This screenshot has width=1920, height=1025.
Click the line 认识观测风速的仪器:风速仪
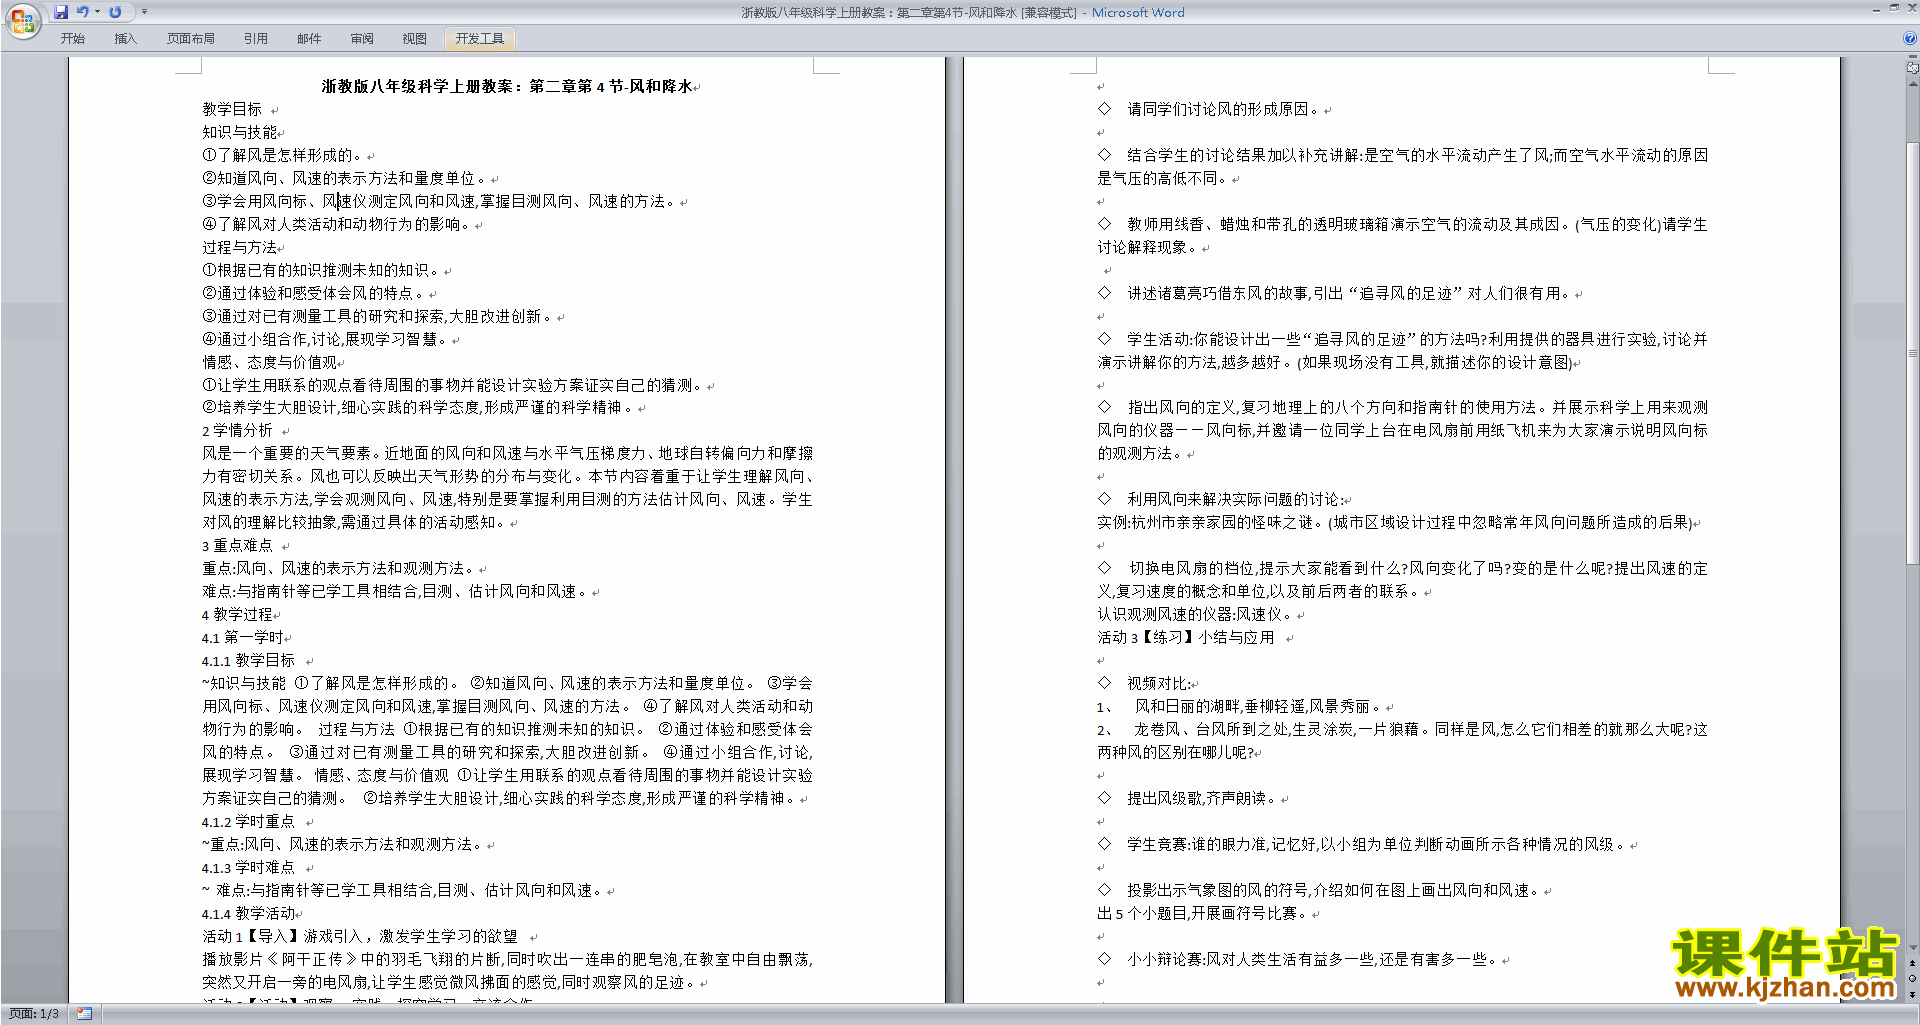tap(1194, 614)
